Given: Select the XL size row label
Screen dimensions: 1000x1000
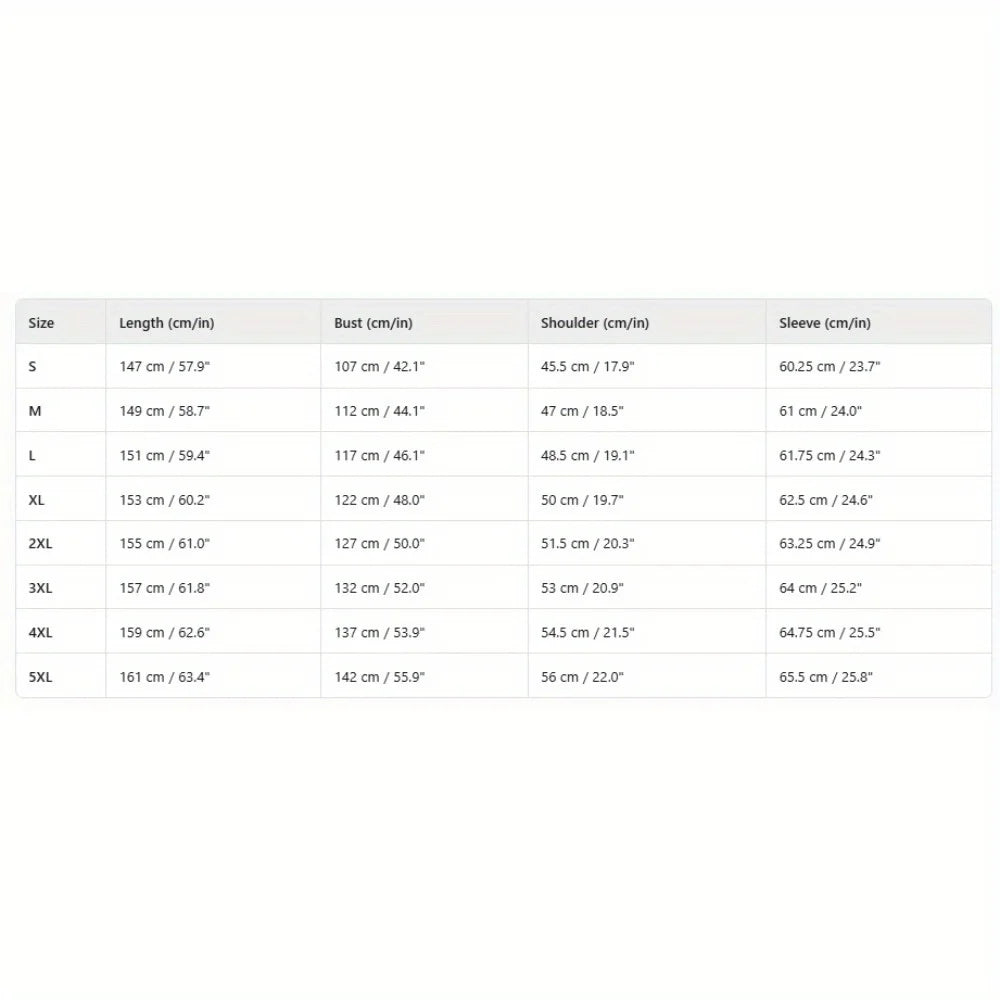Looking at the screenshot, I should tap(37, 500).
